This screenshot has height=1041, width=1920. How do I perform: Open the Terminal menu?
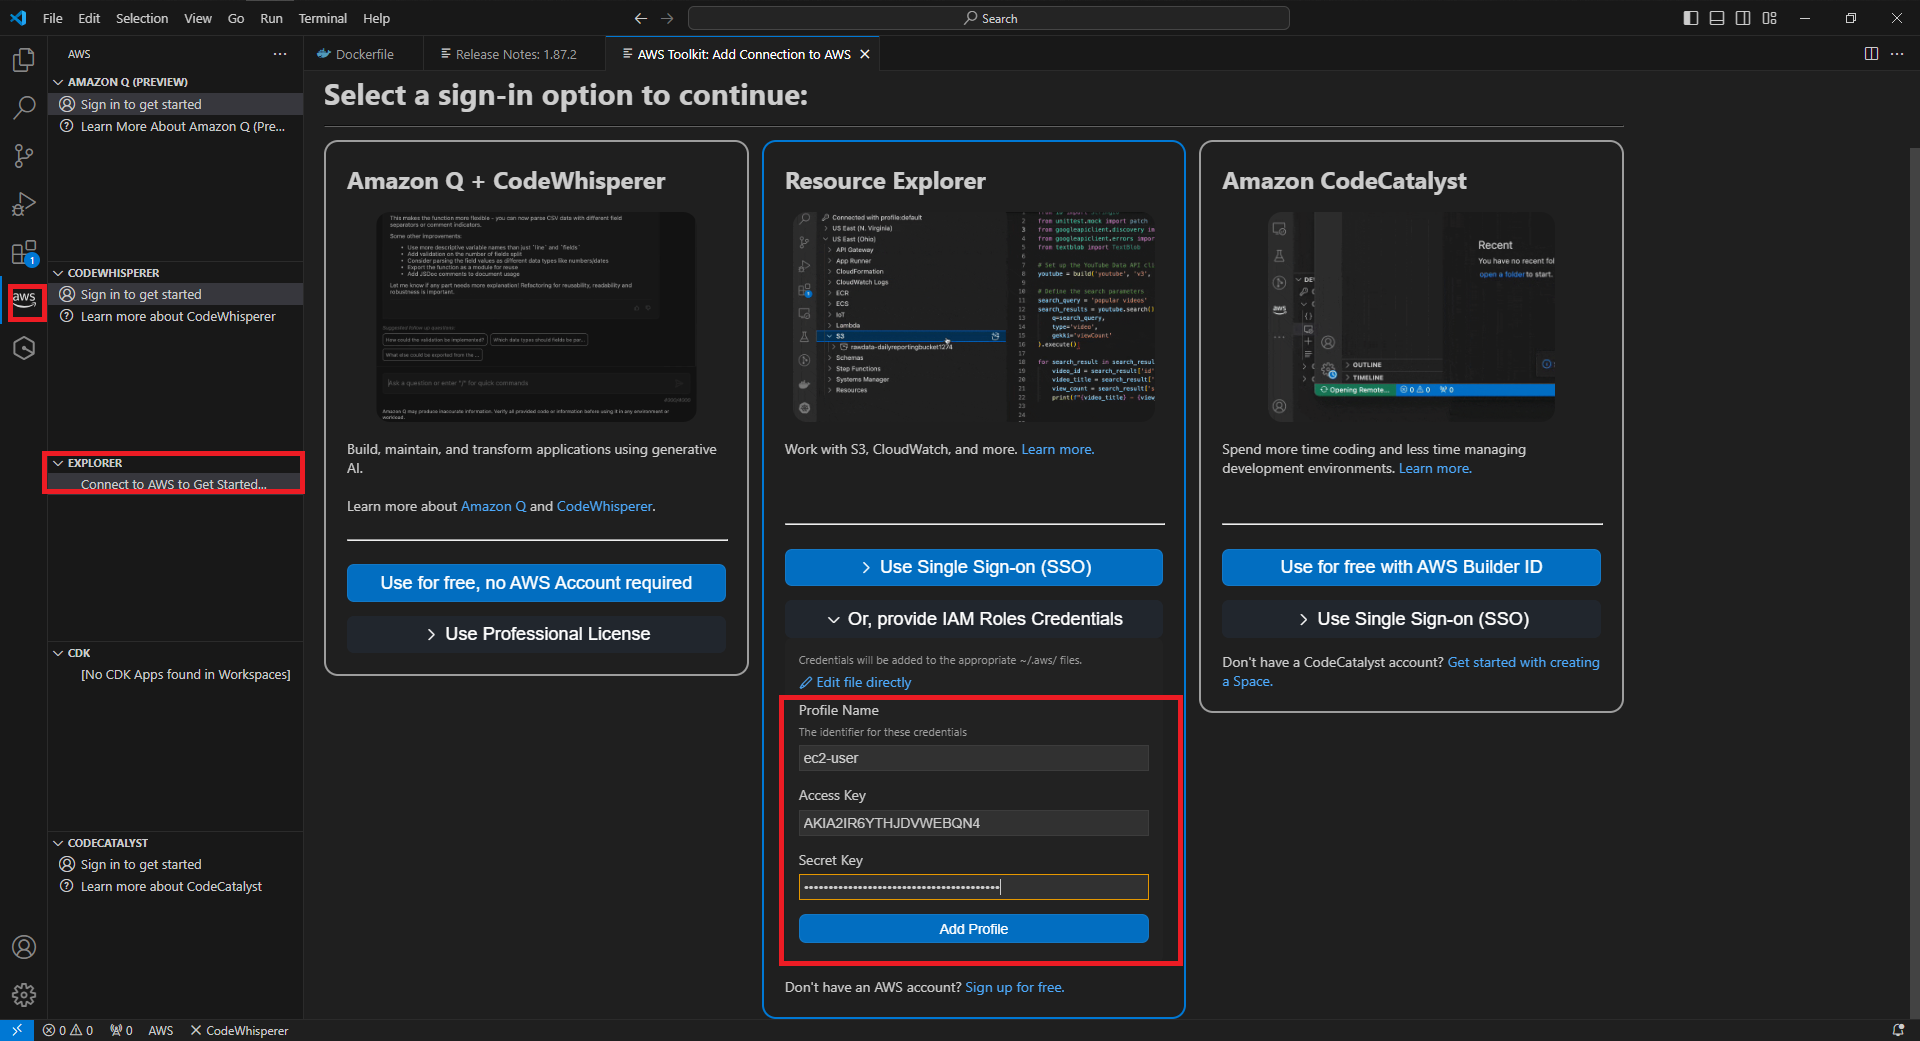tap(322, 18)
